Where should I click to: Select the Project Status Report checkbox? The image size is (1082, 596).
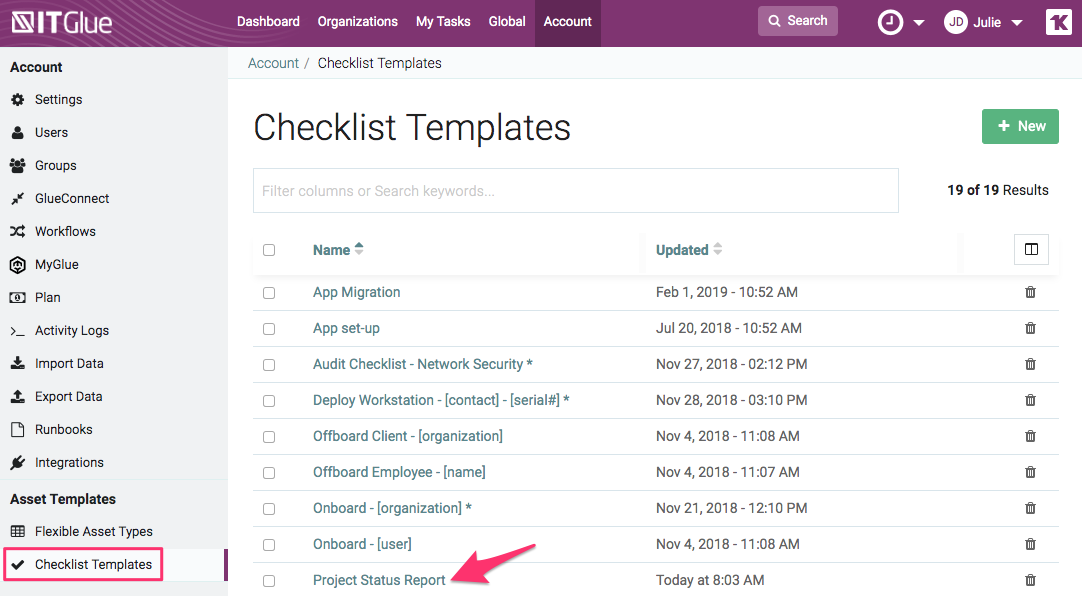pyautogui.click(x=269, y=581)
